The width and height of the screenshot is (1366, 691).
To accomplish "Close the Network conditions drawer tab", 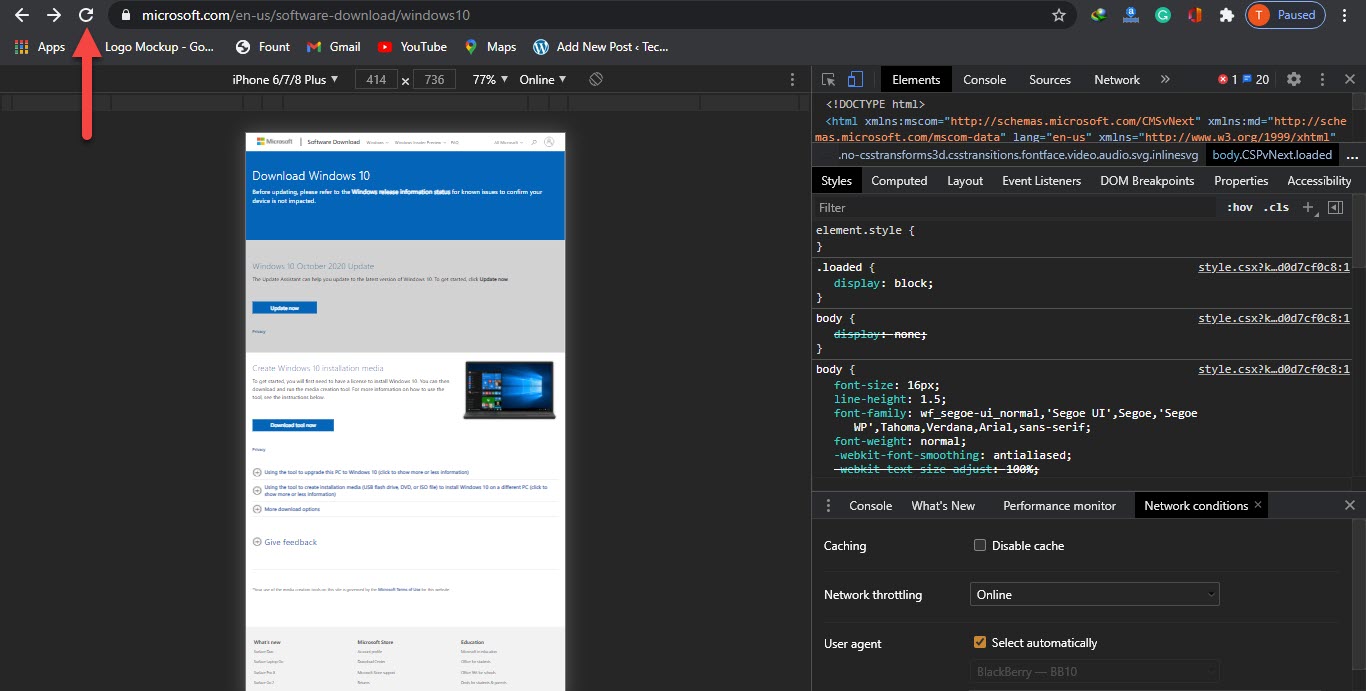I will [x=1258, y=505].
